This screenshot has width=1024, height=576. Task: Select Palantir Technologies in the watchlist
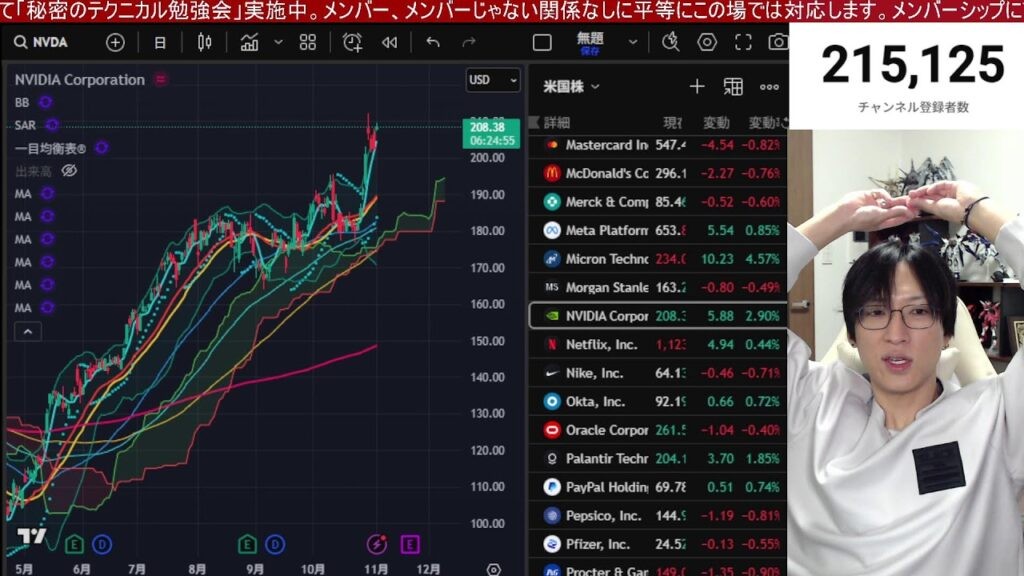(658, 458)
